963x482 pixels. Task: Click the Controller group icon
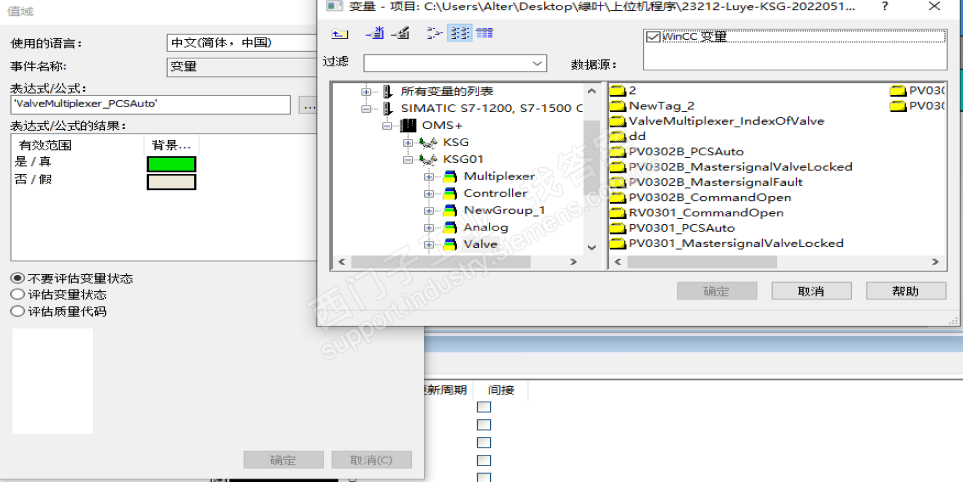click(450, 193)
